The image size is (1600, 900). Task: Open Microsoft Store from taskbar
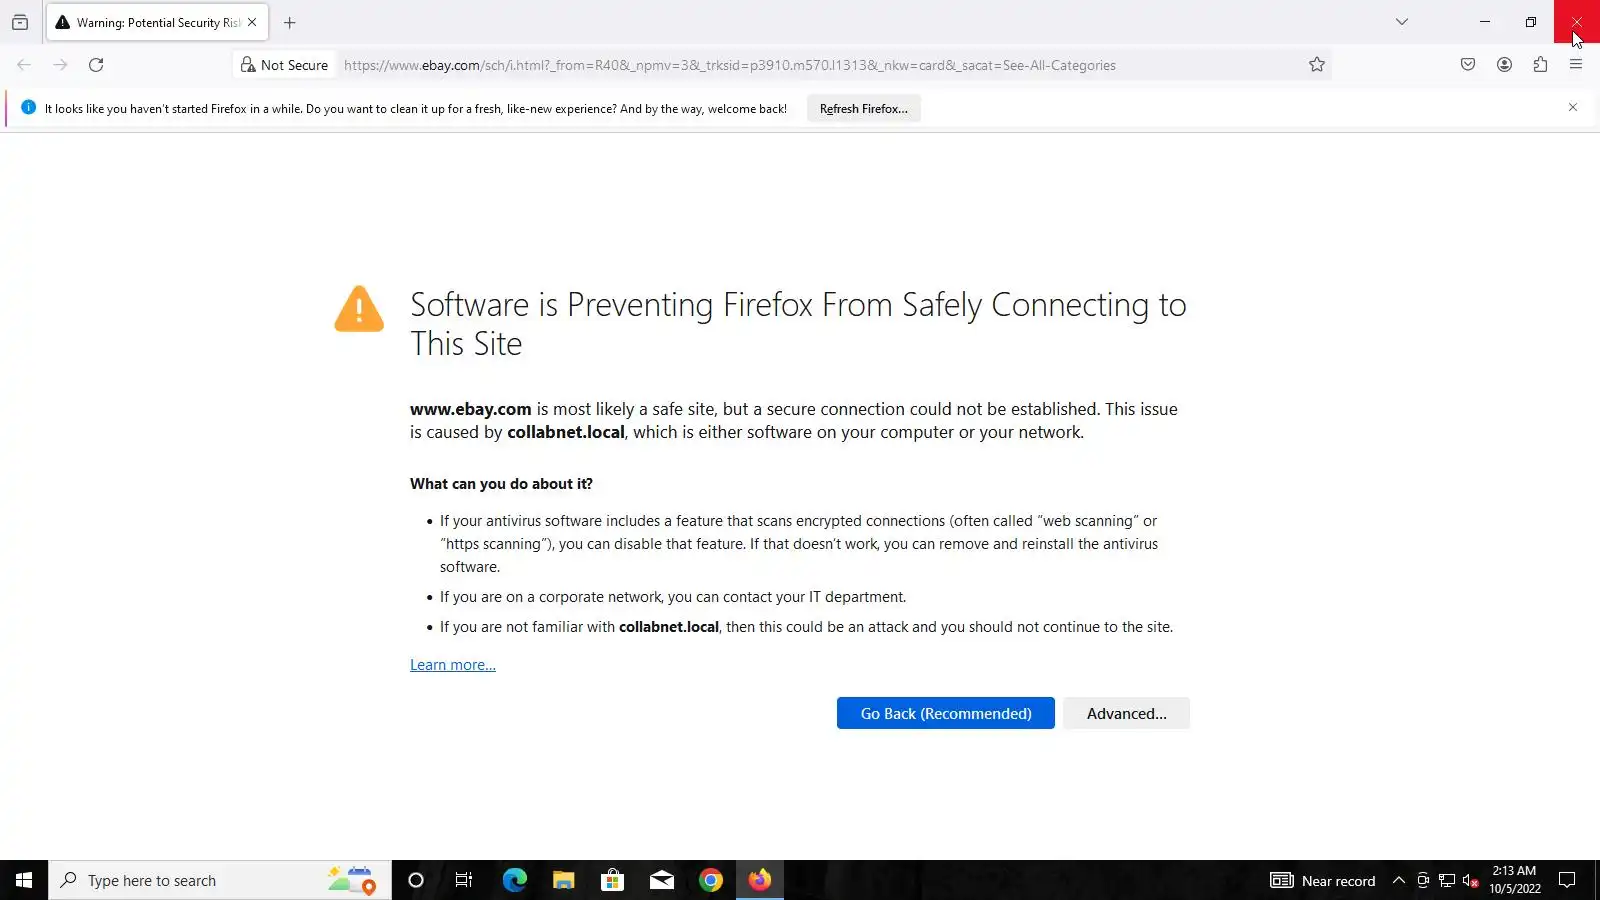click(612, 880)
